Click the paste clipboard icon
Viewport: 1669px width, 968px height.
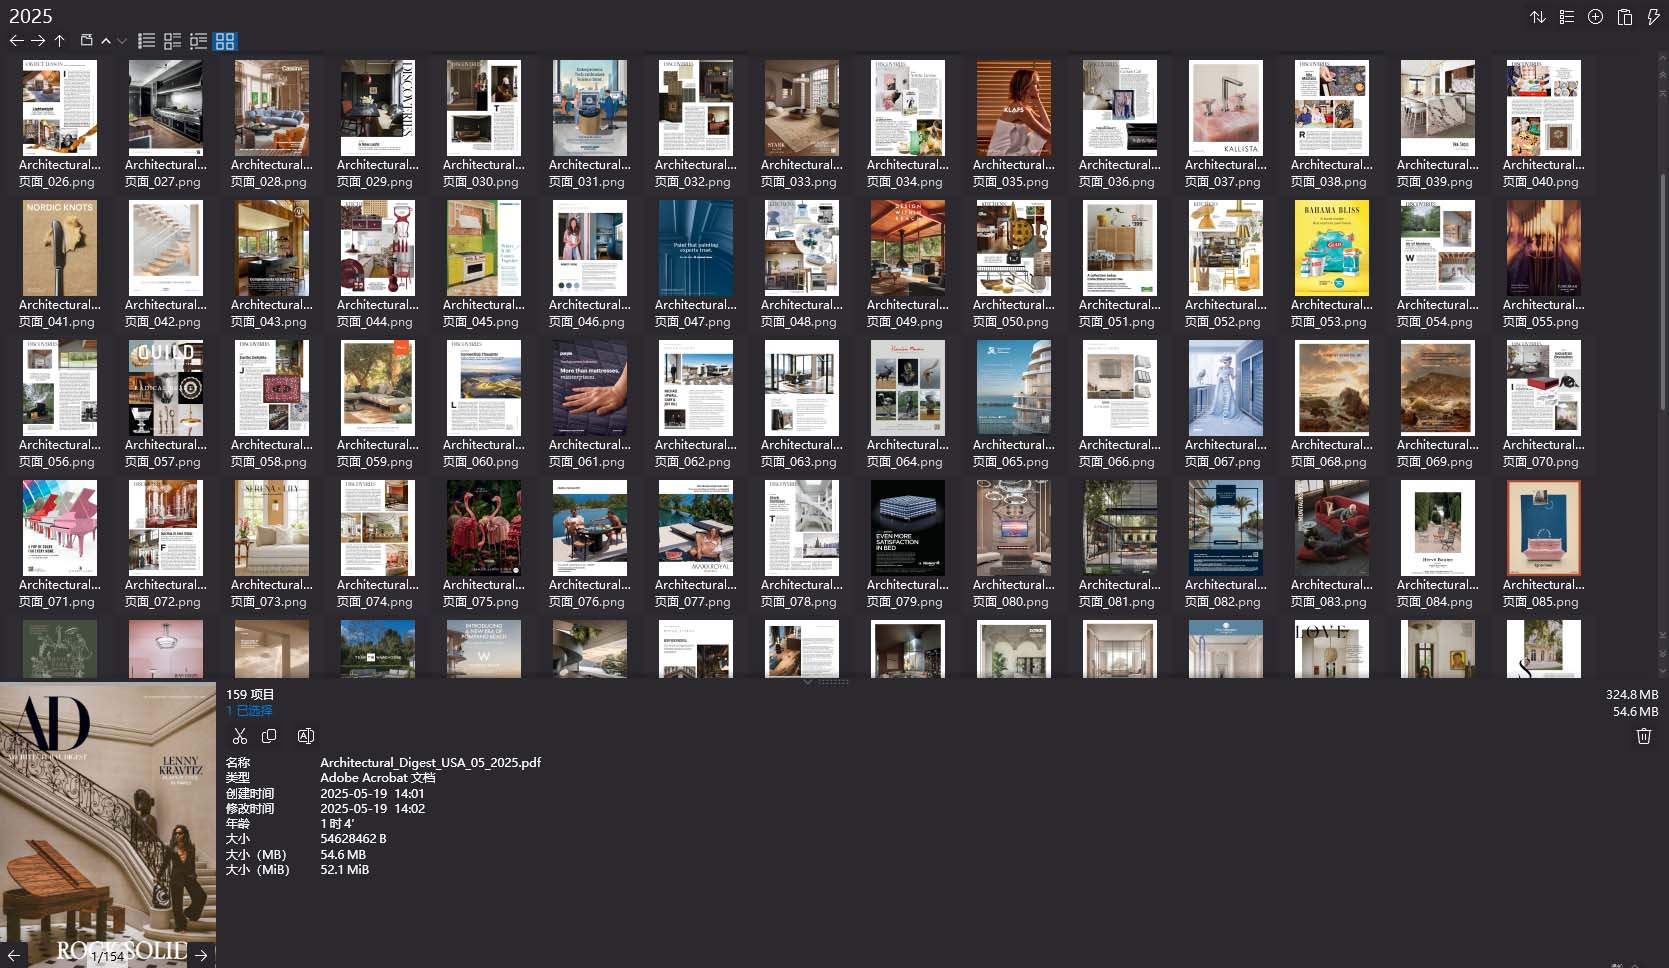point(1625,17)
